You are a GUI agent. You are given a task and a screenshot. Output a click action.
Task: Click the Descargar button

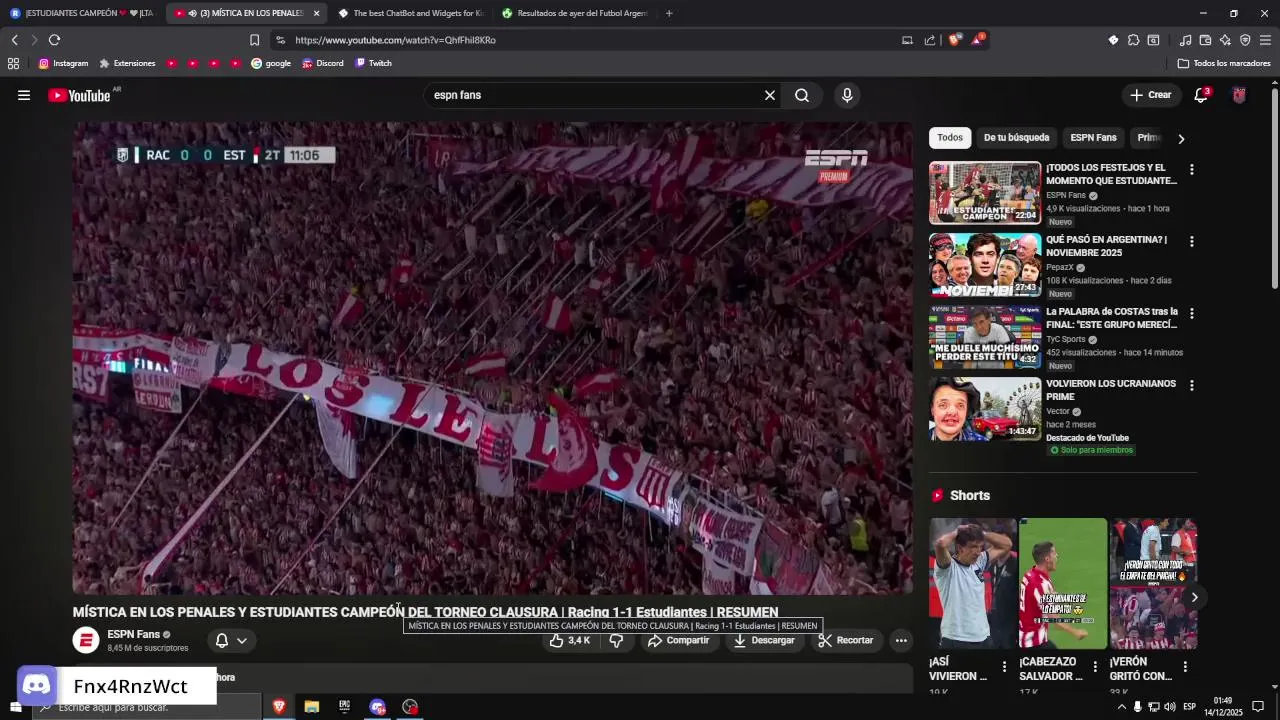[x=764, y=640]
